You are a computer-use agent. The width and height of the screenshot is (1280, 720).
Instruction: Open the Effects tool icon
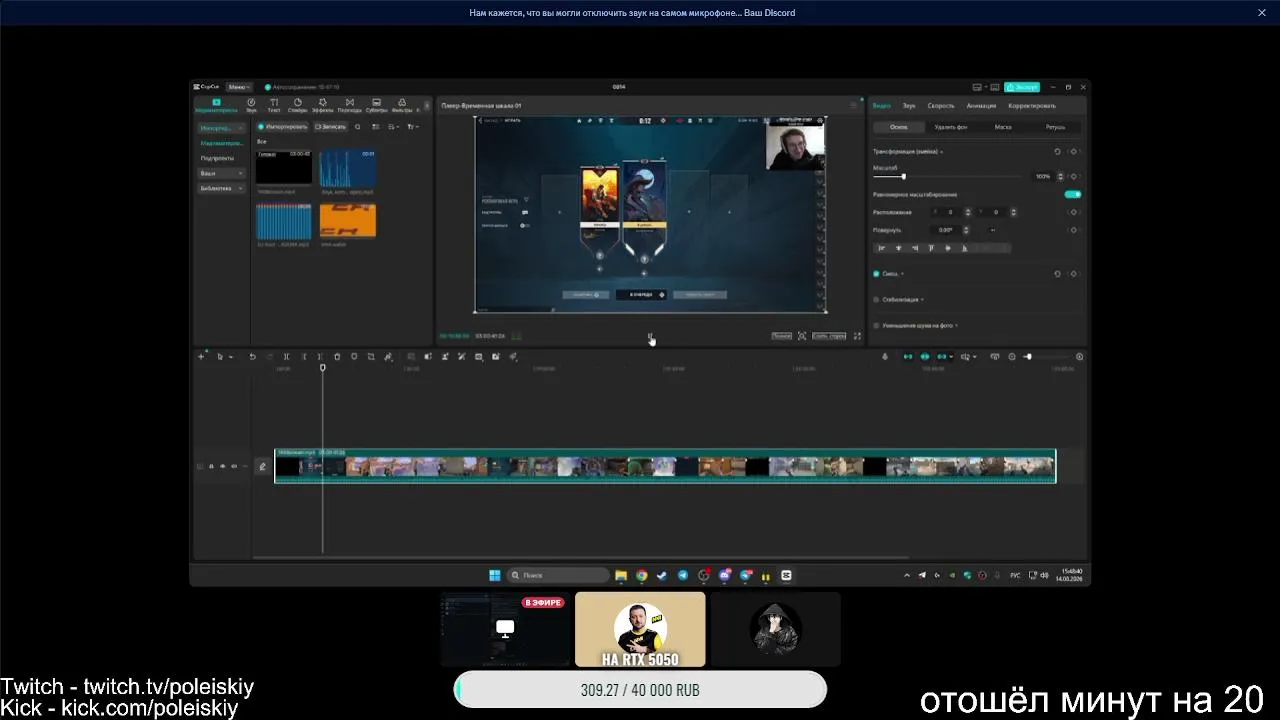coord(323,104)
